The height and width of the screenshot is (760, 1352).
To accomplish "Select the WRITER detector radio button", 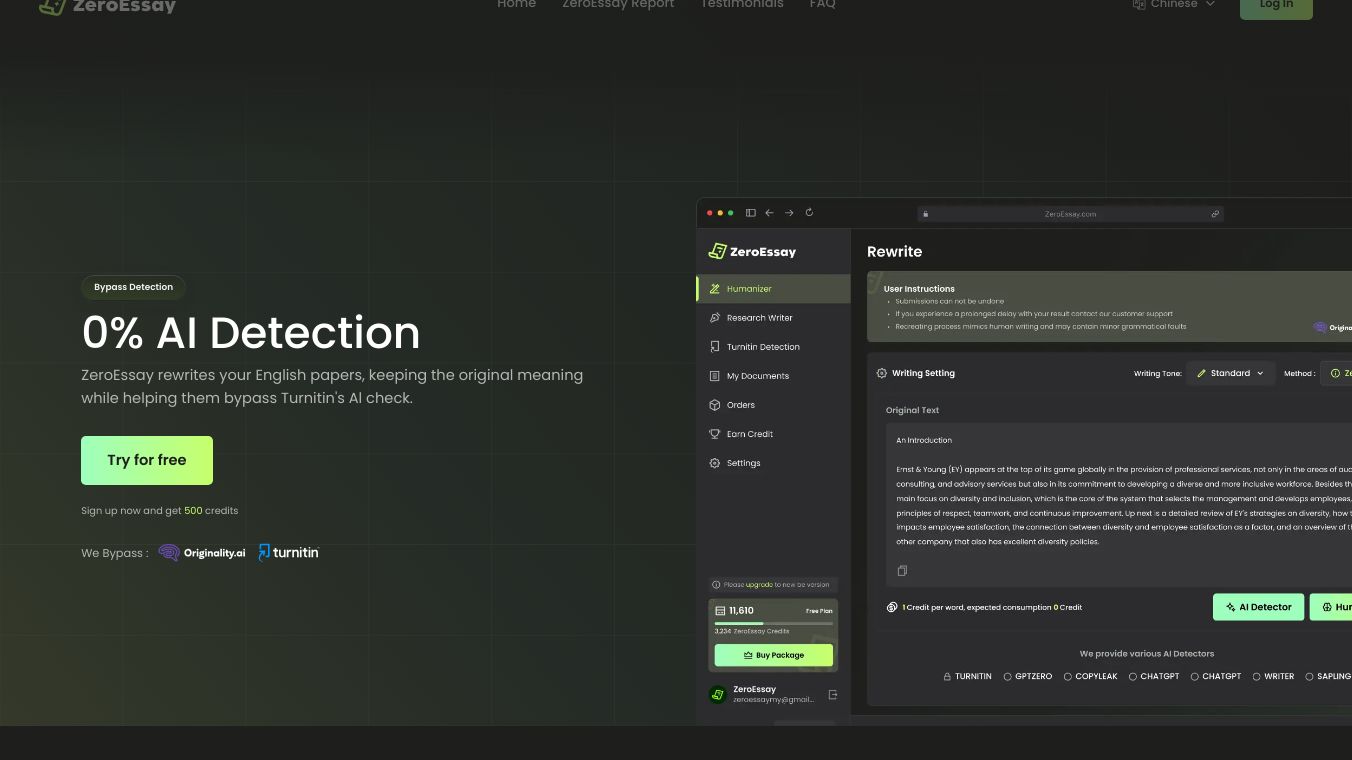I will click(1257, 677).
